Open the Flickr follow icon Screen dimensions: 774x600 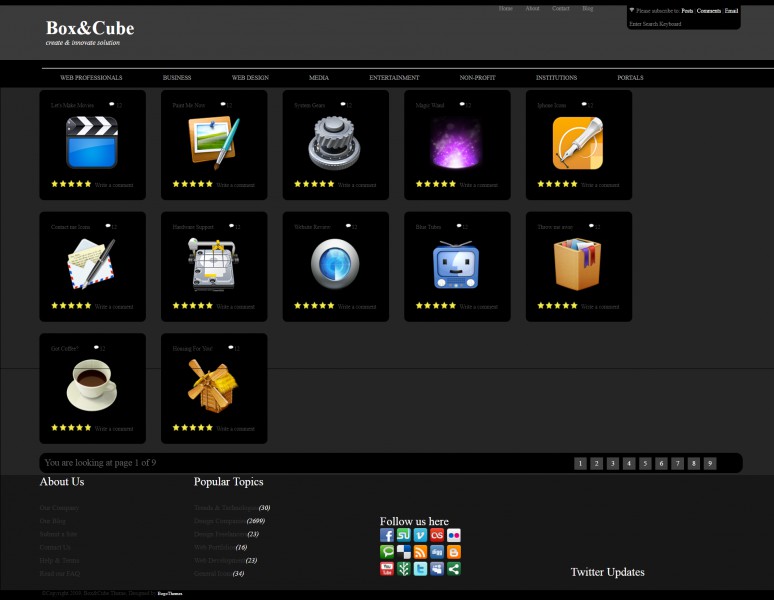pyautogui.click(x=454, y=535)
